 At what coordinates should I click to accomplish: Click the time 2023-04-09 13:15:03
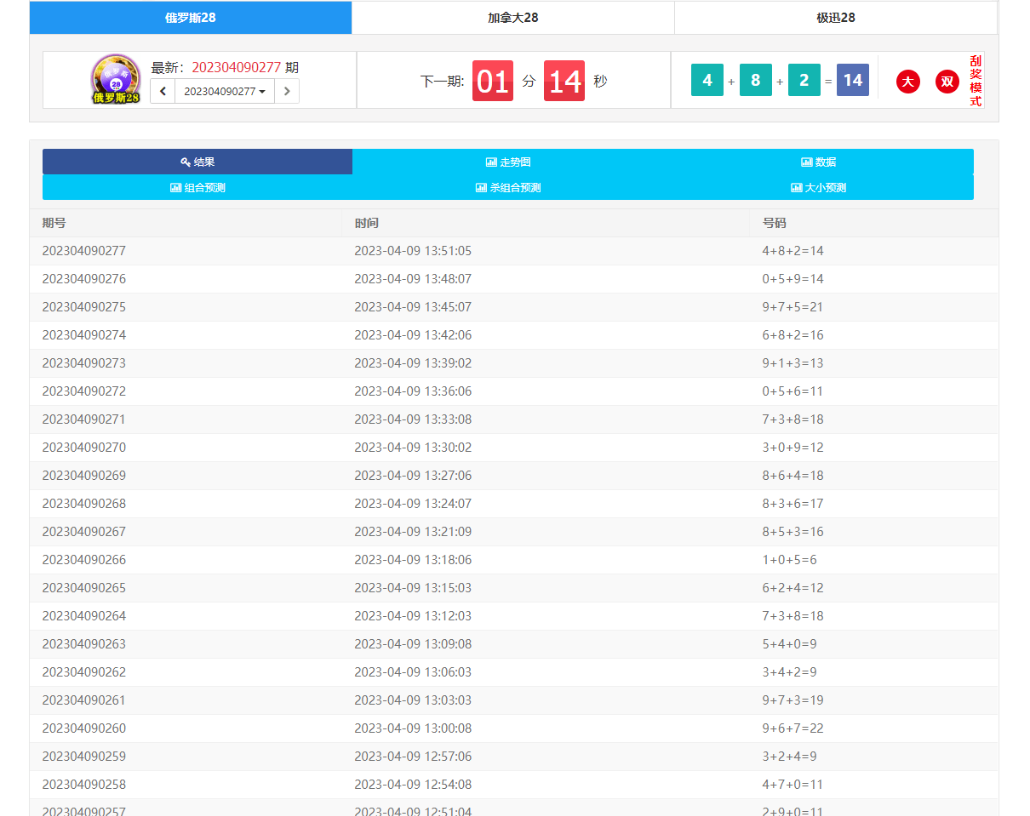(x=413, y=587)
